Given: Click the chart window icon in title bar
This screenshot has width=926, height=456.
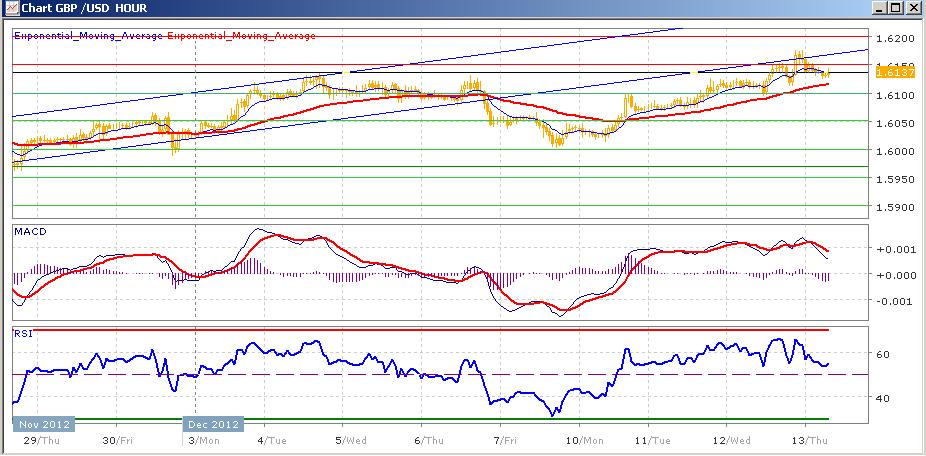Looking at the screenshot, I should tap(10, 9).
